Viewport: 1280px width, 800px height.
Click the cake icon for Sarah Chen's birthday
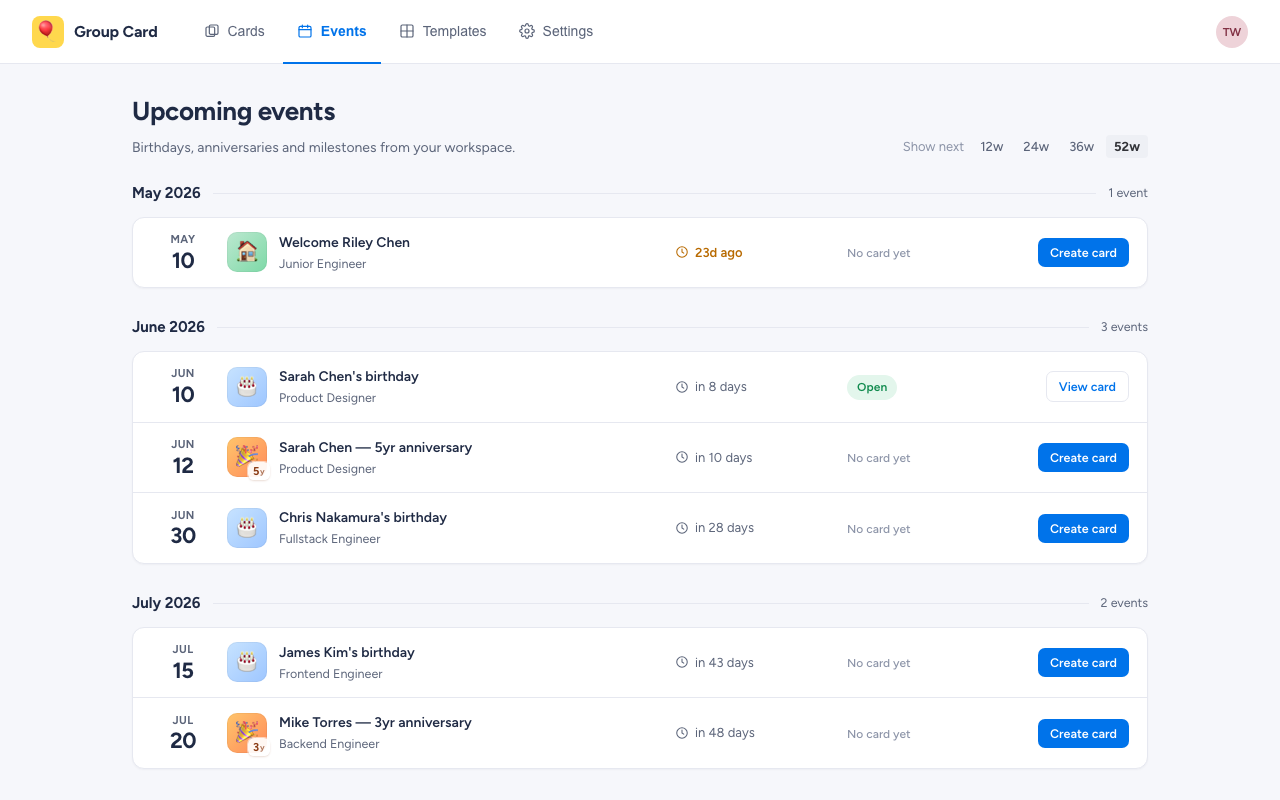pos(247,387)
